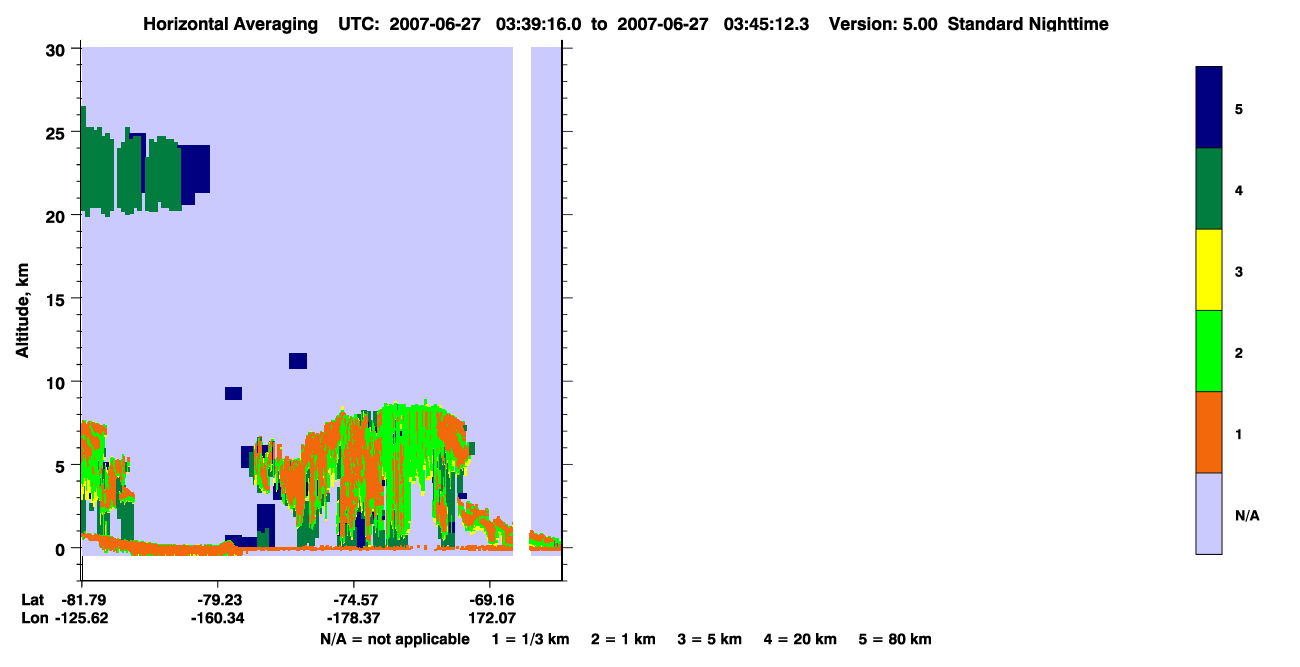Click the latitude value -81.79
Image resolution: width=1300 pixels, height=667 pixels.
pyautogui.click(x=84, y=600)
